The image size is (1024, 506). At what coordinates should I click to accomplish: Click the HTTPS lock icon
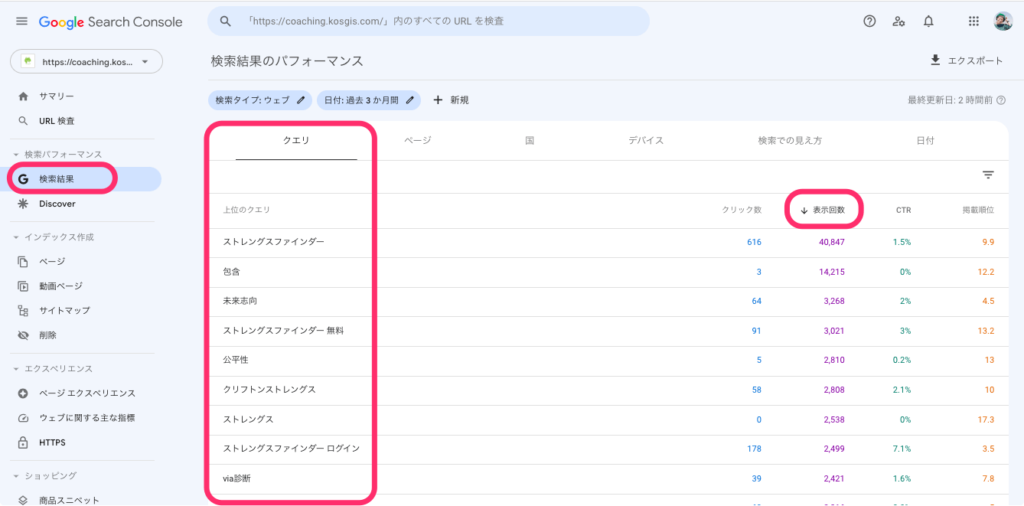point(24,443)
